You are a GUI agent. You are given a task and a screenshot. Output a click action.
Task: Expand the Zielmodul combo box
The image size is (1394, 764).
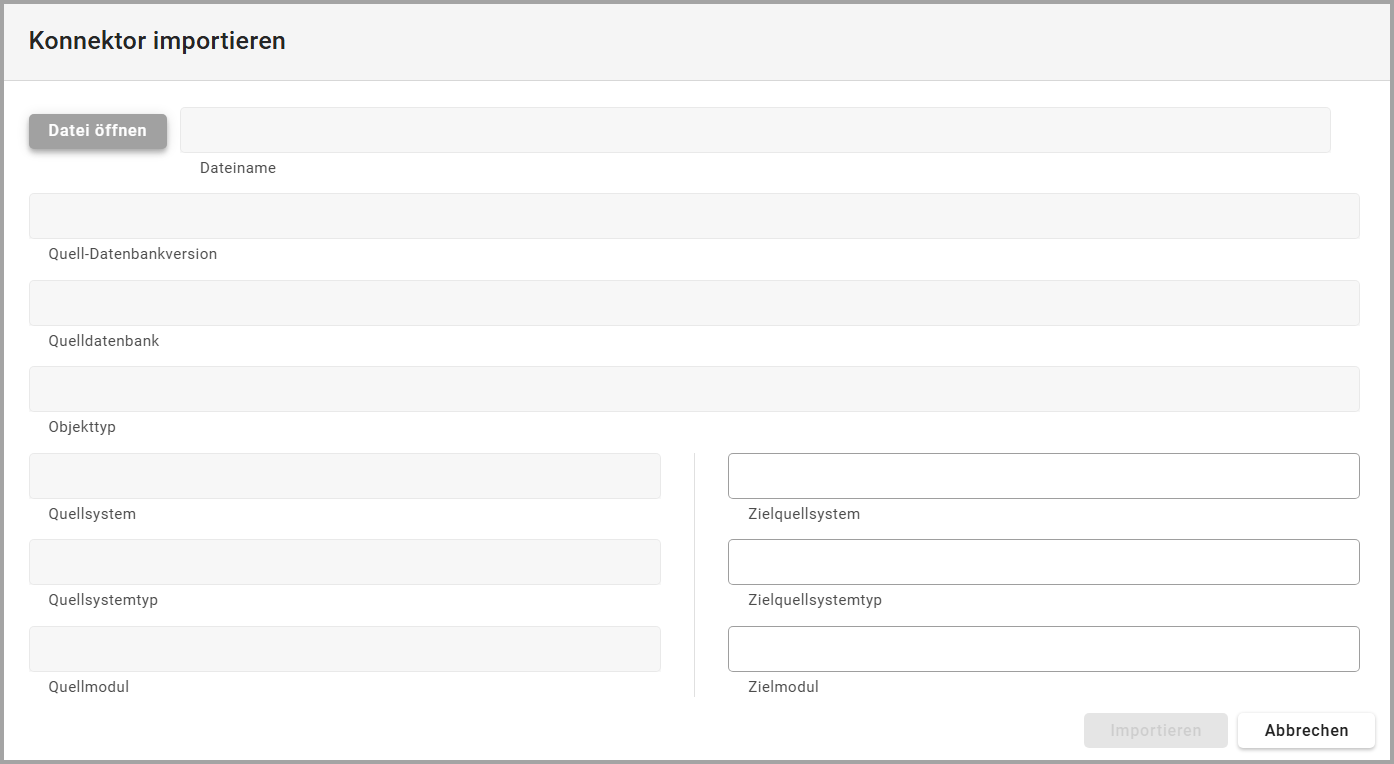(1043, 649)
